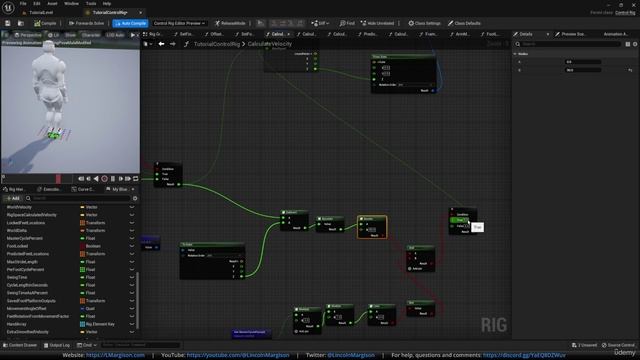The height and width of the screenshot is (360, 640).
Task: Click the Details search field
Action: pyautogui.click(x=568, y=44)
